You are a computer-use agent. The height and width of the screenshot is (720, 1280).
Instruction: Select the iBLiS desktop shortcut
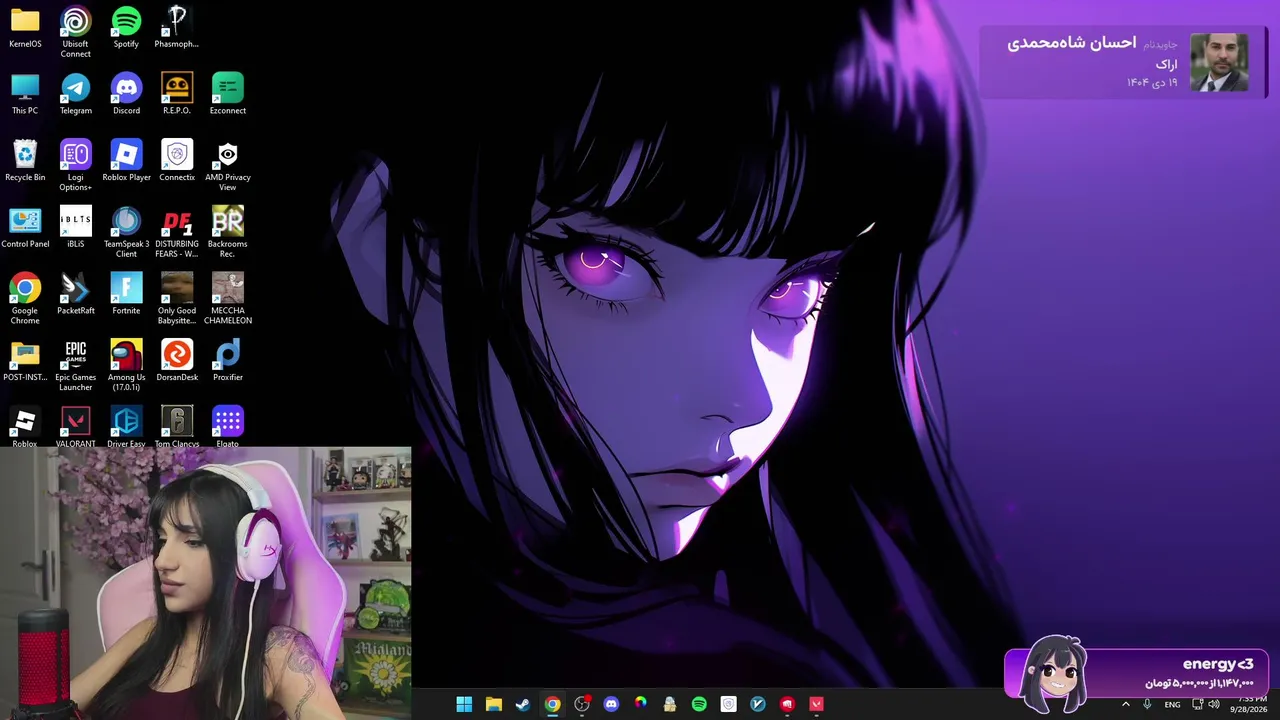(75, 228)
